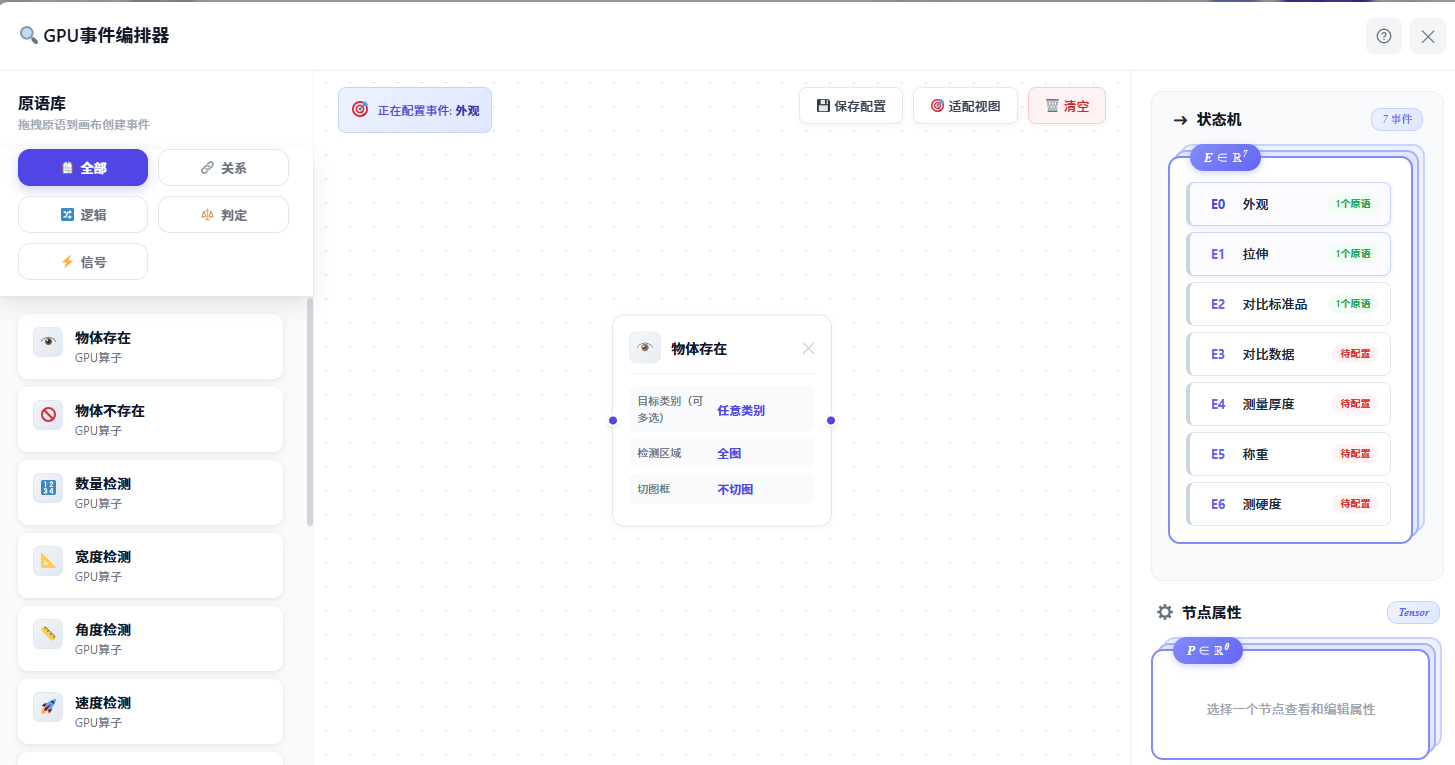The image size is (1455, 765).
Task: Click the primitive library scrollbar
Action: pyautogui.click(x=310, y=411)
